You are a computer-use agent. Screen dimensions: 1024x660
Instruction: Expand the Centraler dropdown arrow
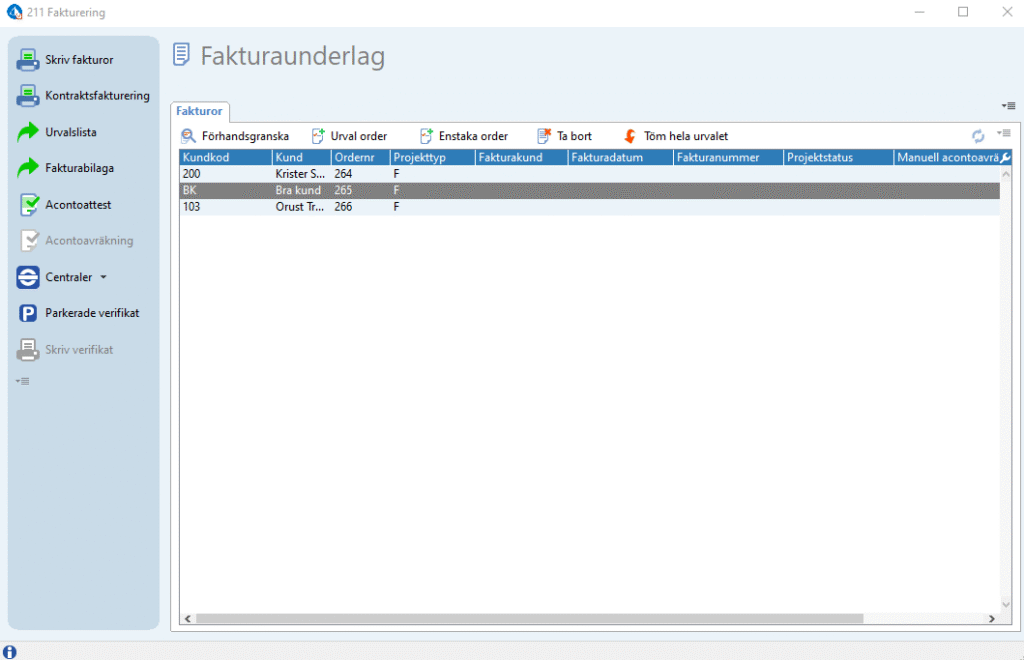point(103,277)
